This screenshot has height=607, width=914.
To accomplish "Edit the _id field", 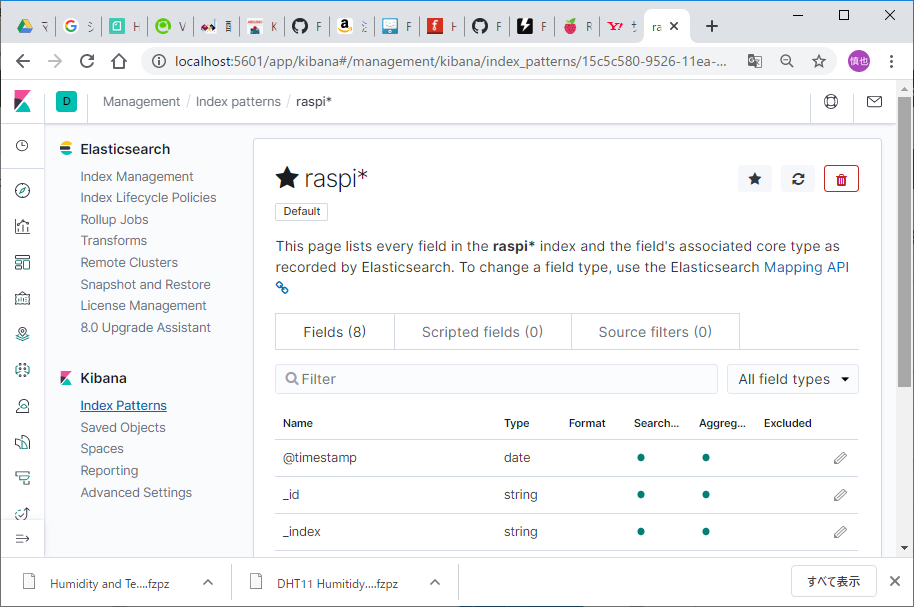I will [840, 495].
